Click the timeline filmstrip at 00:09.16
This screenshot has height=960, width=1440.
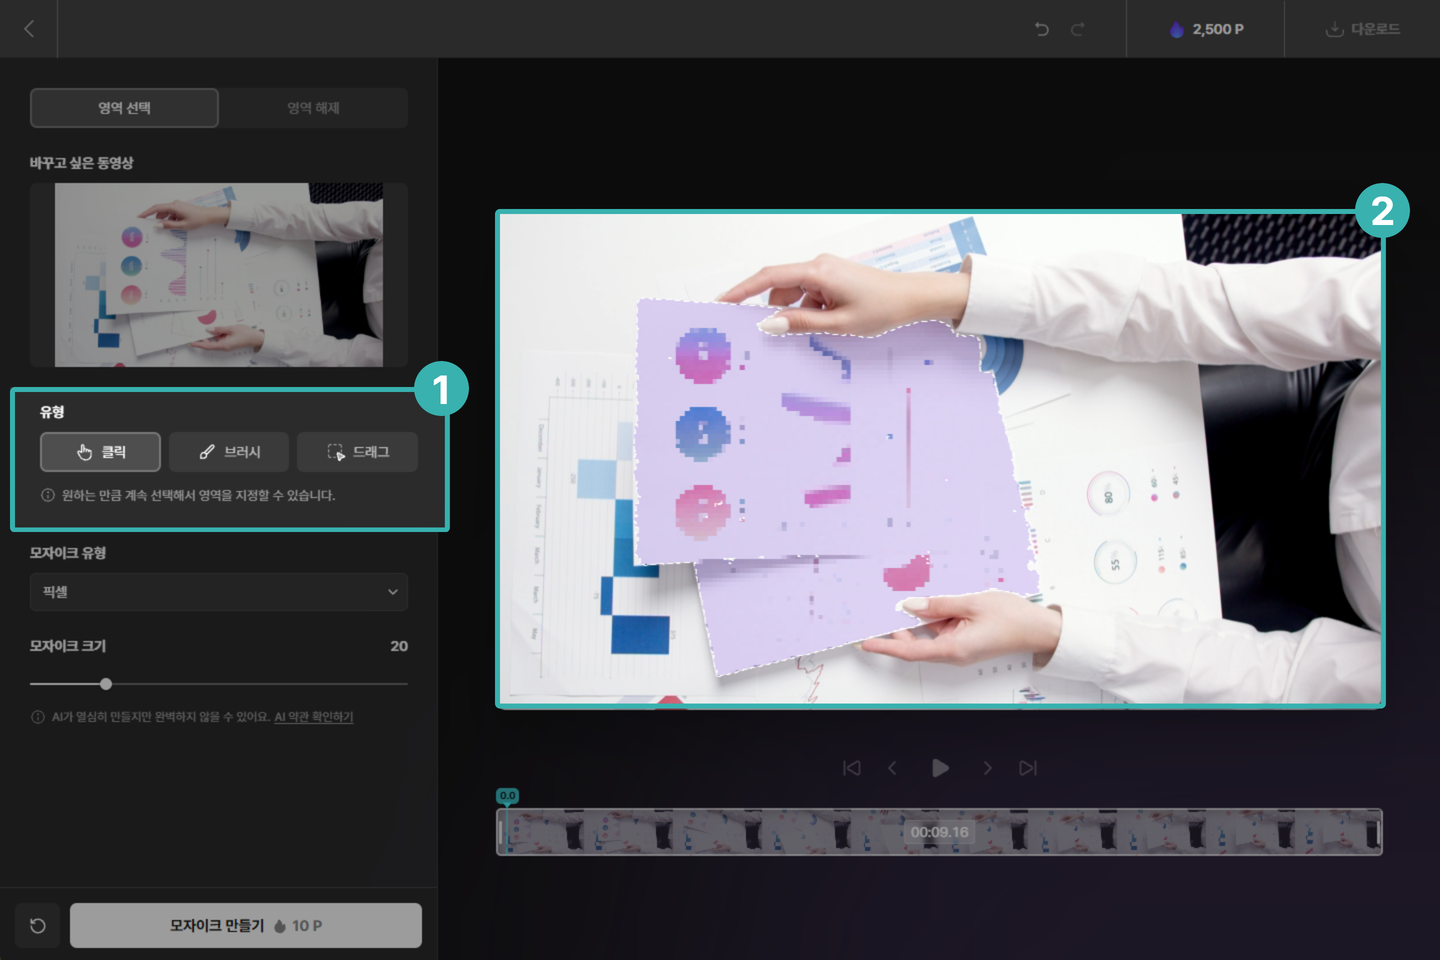pyautogui.click(x=940, y=832)
